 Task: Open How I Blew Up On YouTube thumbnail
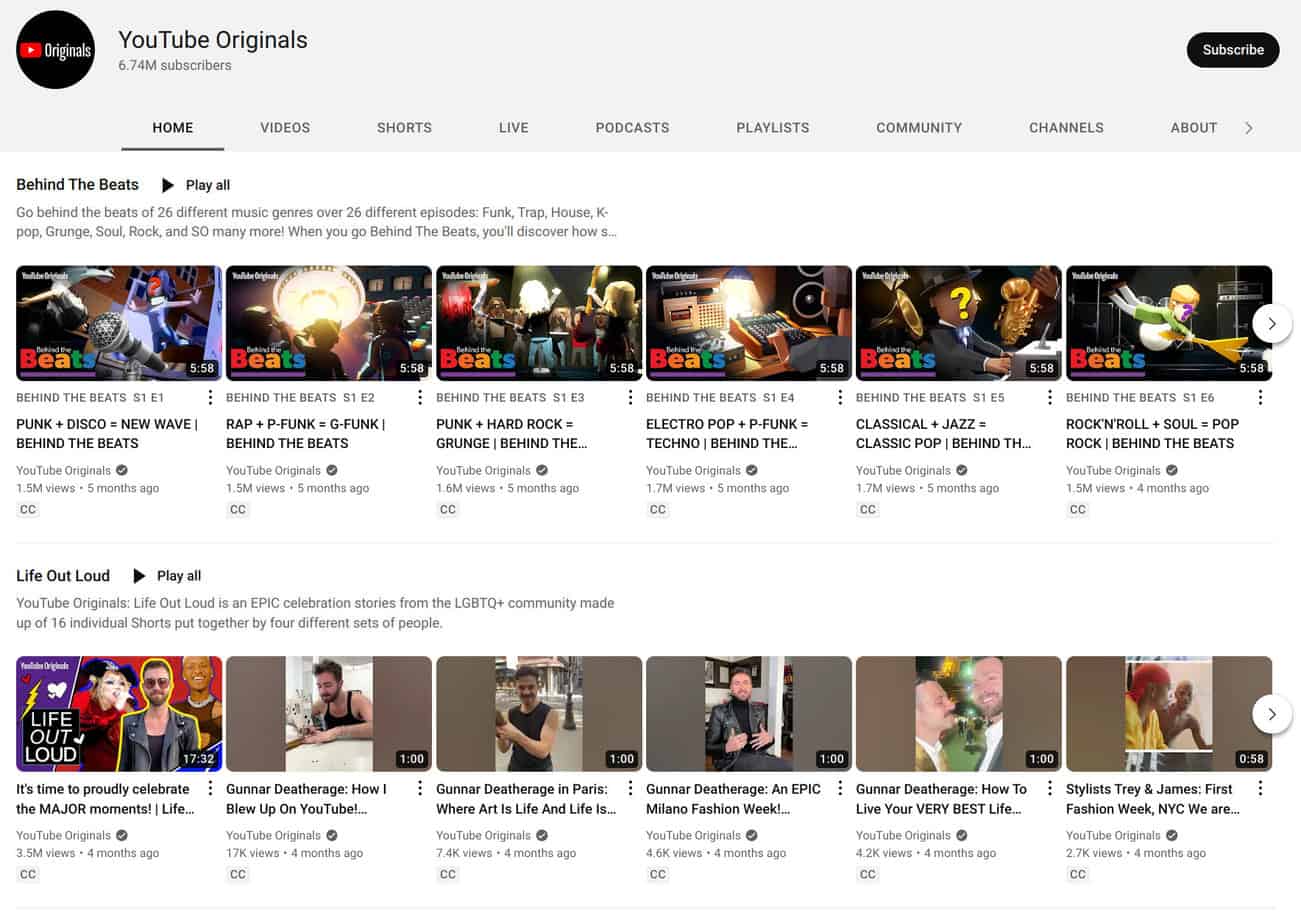click(329, 714)
